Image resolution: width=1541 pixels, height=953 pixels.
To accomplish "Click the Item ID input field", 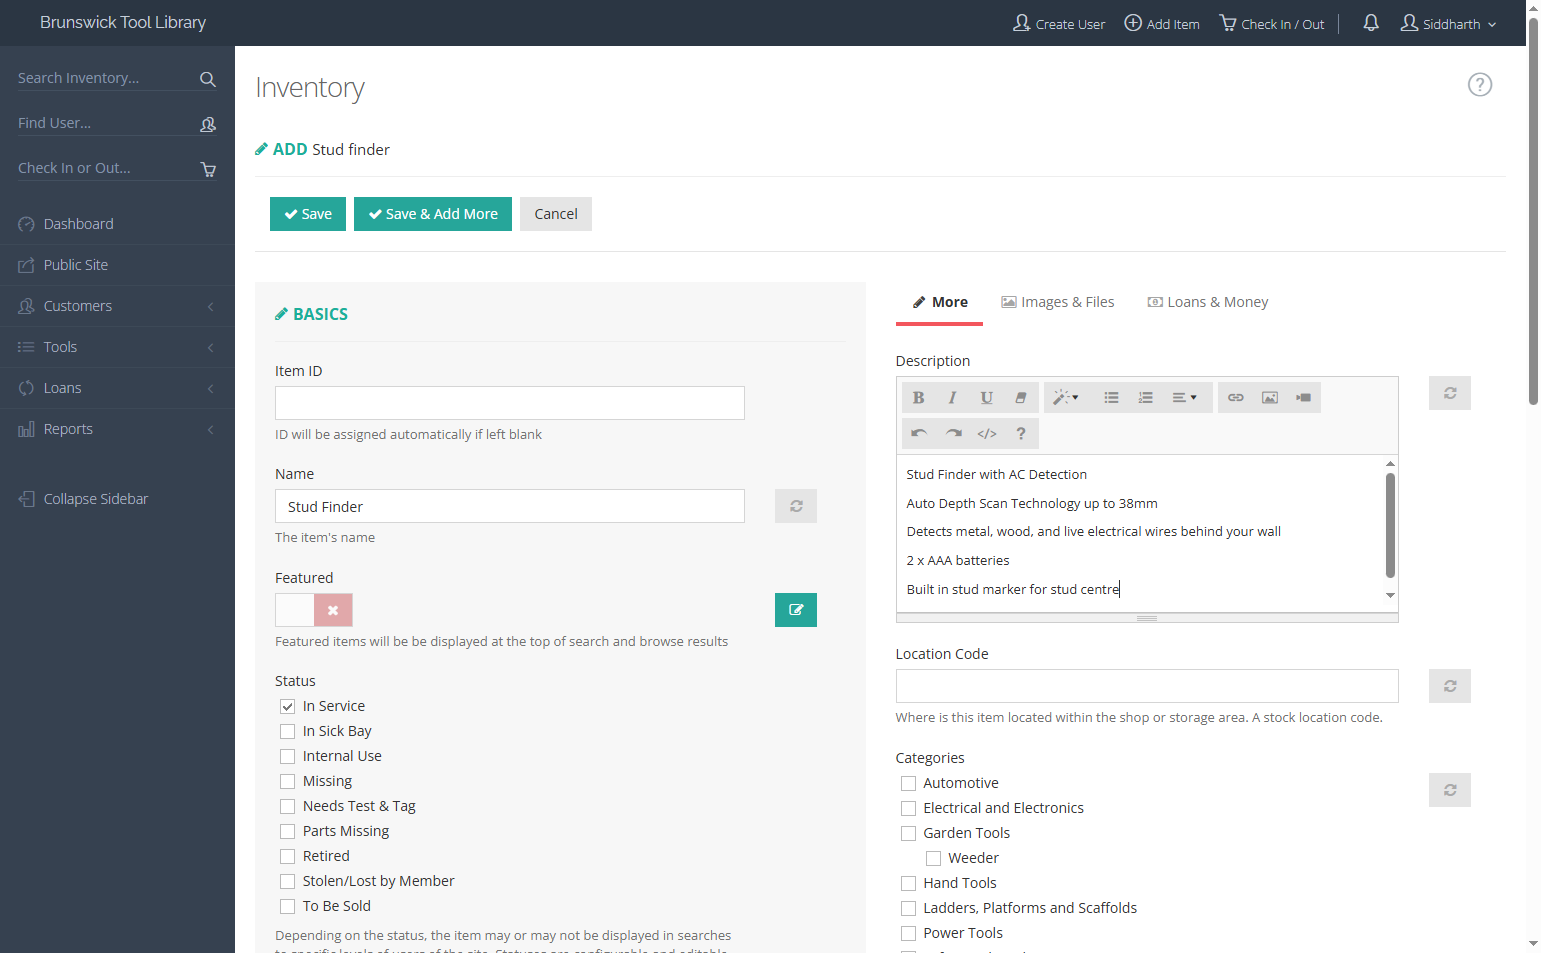I will pos(510,403).
